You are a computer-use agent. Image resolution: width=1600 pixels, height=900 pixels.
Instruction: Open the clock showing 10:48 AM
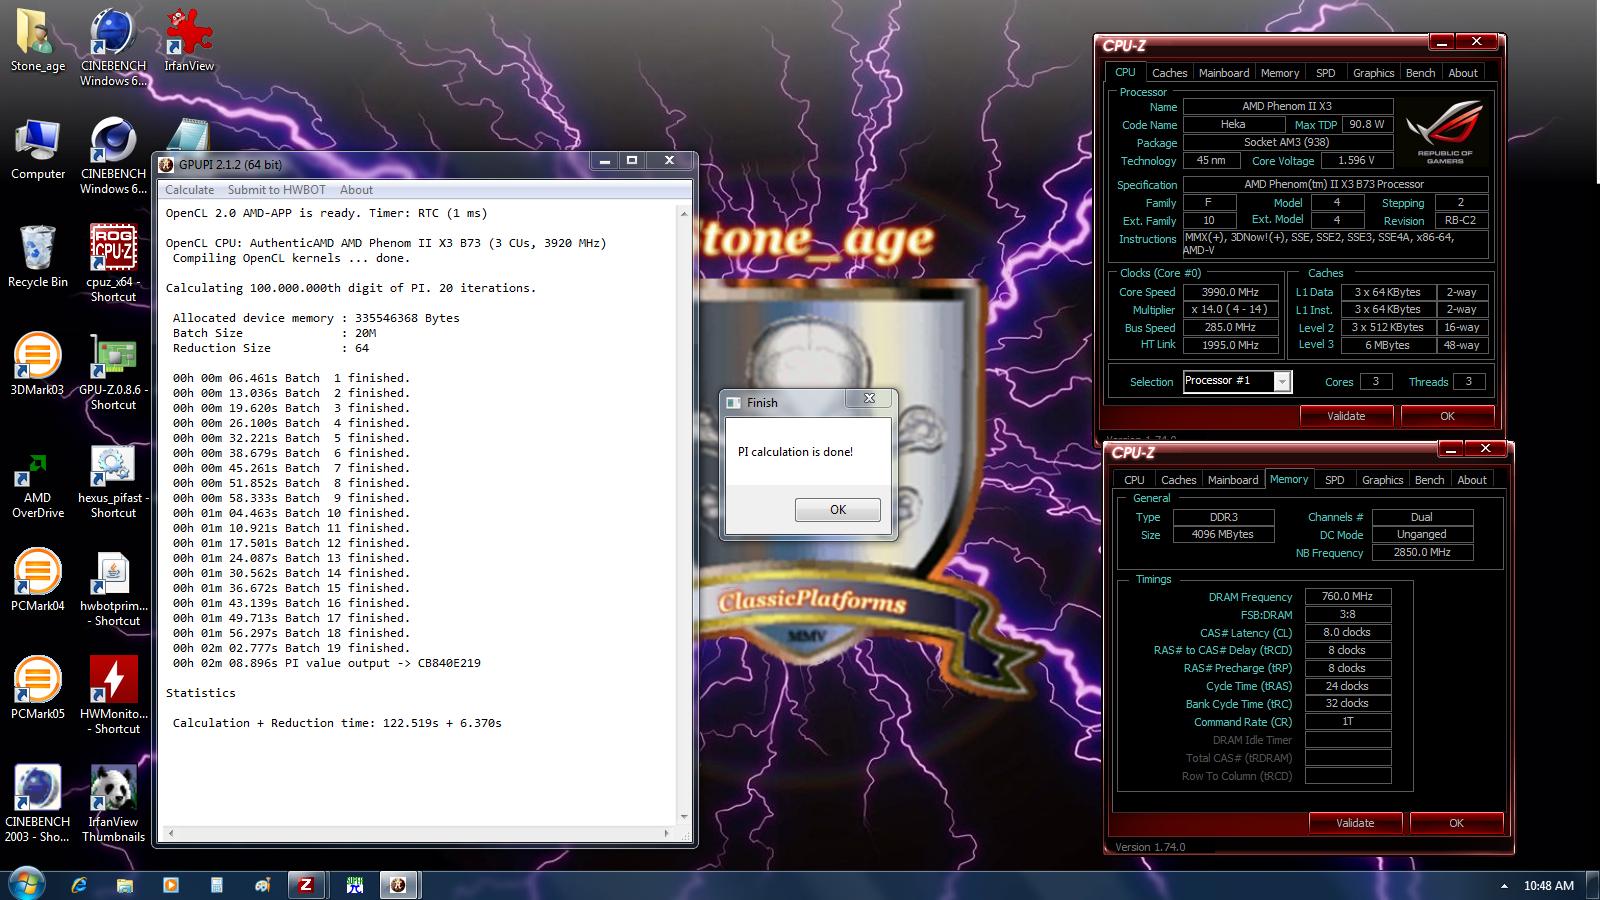(1548, 886)
